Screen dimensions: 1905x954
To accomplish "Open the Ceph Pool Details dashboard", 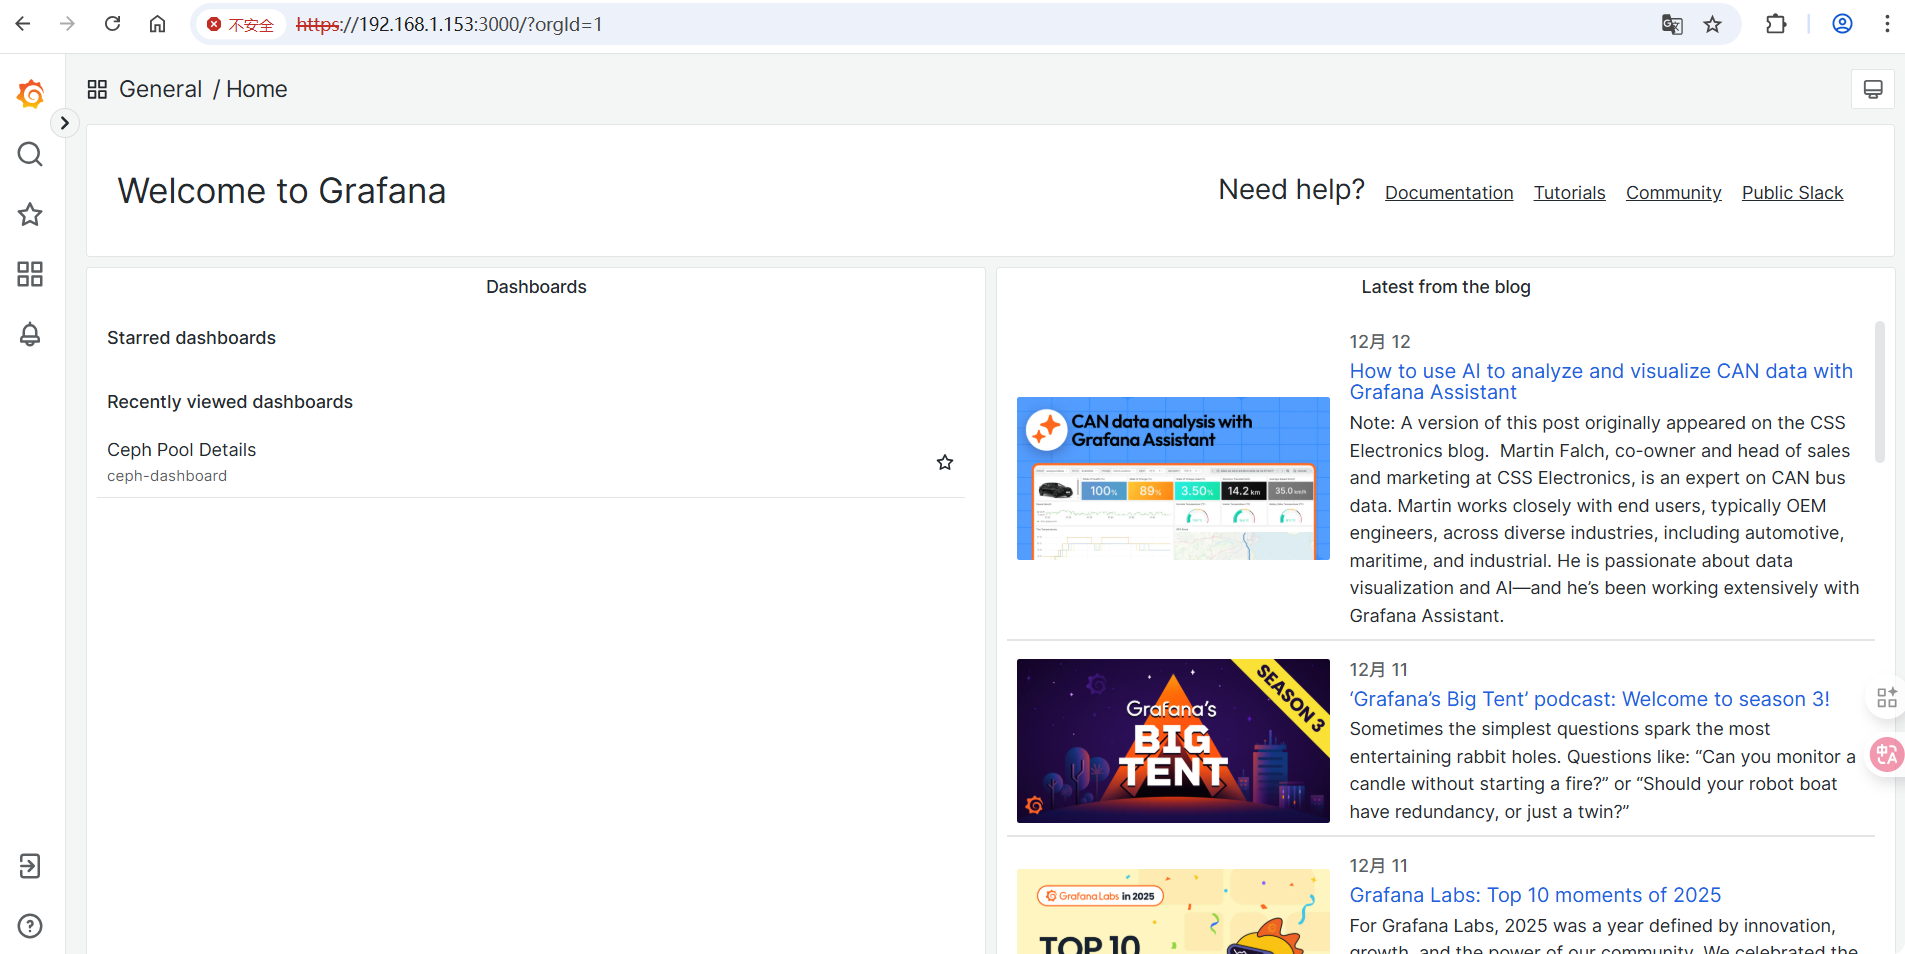I will tap(182, 450).
